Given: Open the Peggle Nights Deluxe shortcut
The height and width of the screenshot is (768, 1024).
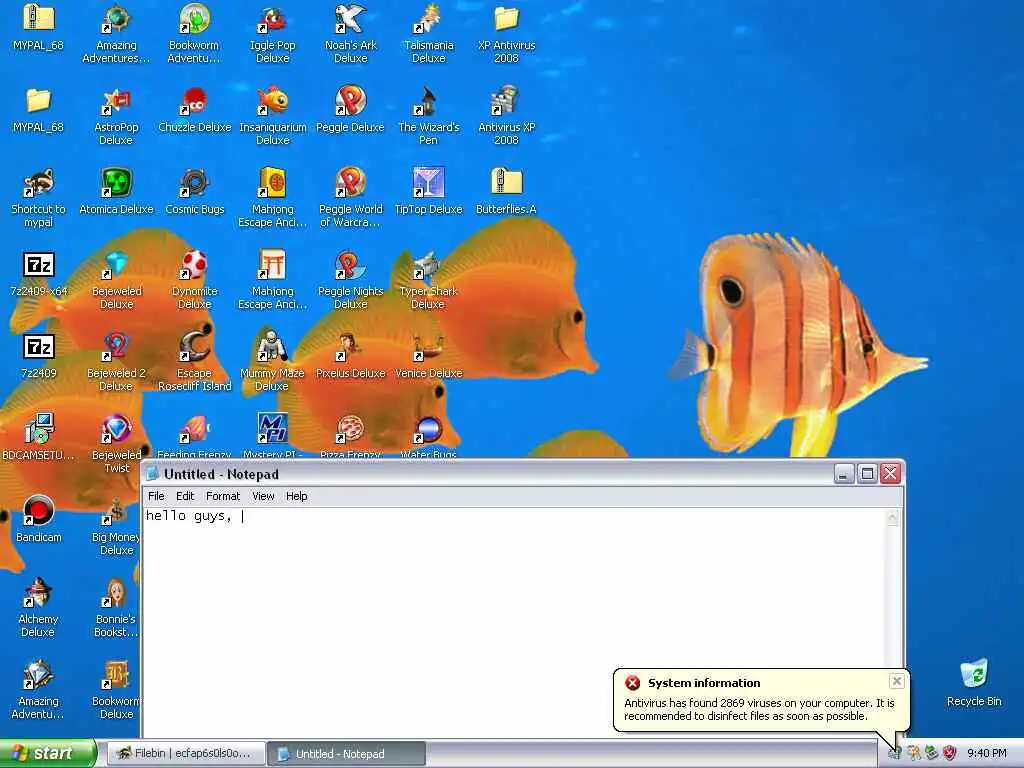Looking at the screenshot, I should click(x=351, y=280).
